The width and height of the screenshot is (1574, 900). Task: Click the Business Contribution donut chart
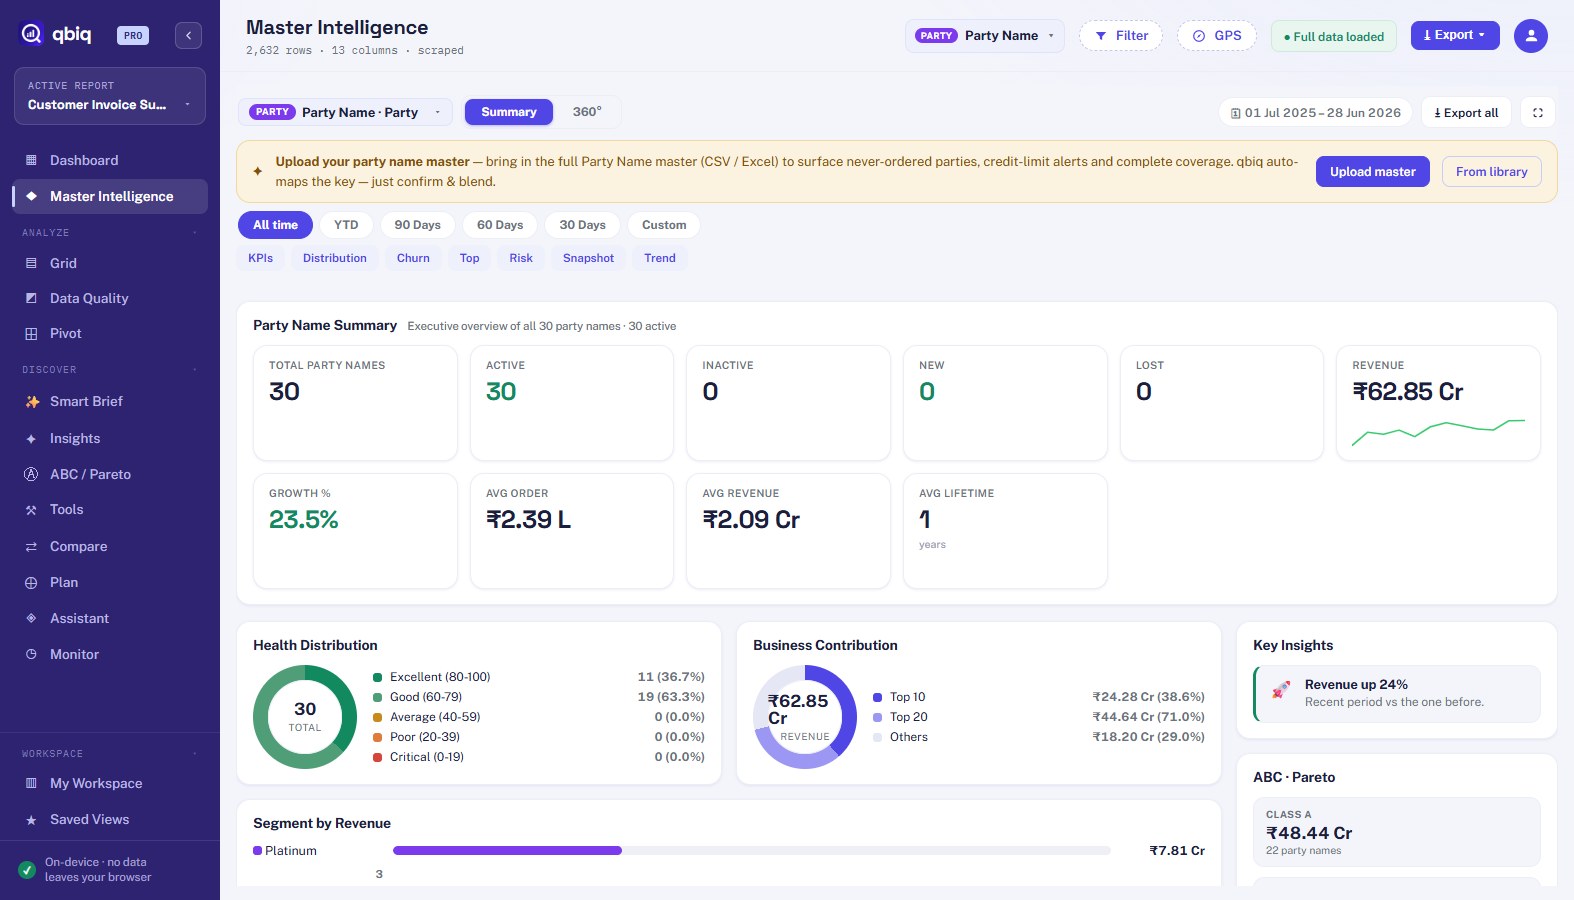point(805,717)
